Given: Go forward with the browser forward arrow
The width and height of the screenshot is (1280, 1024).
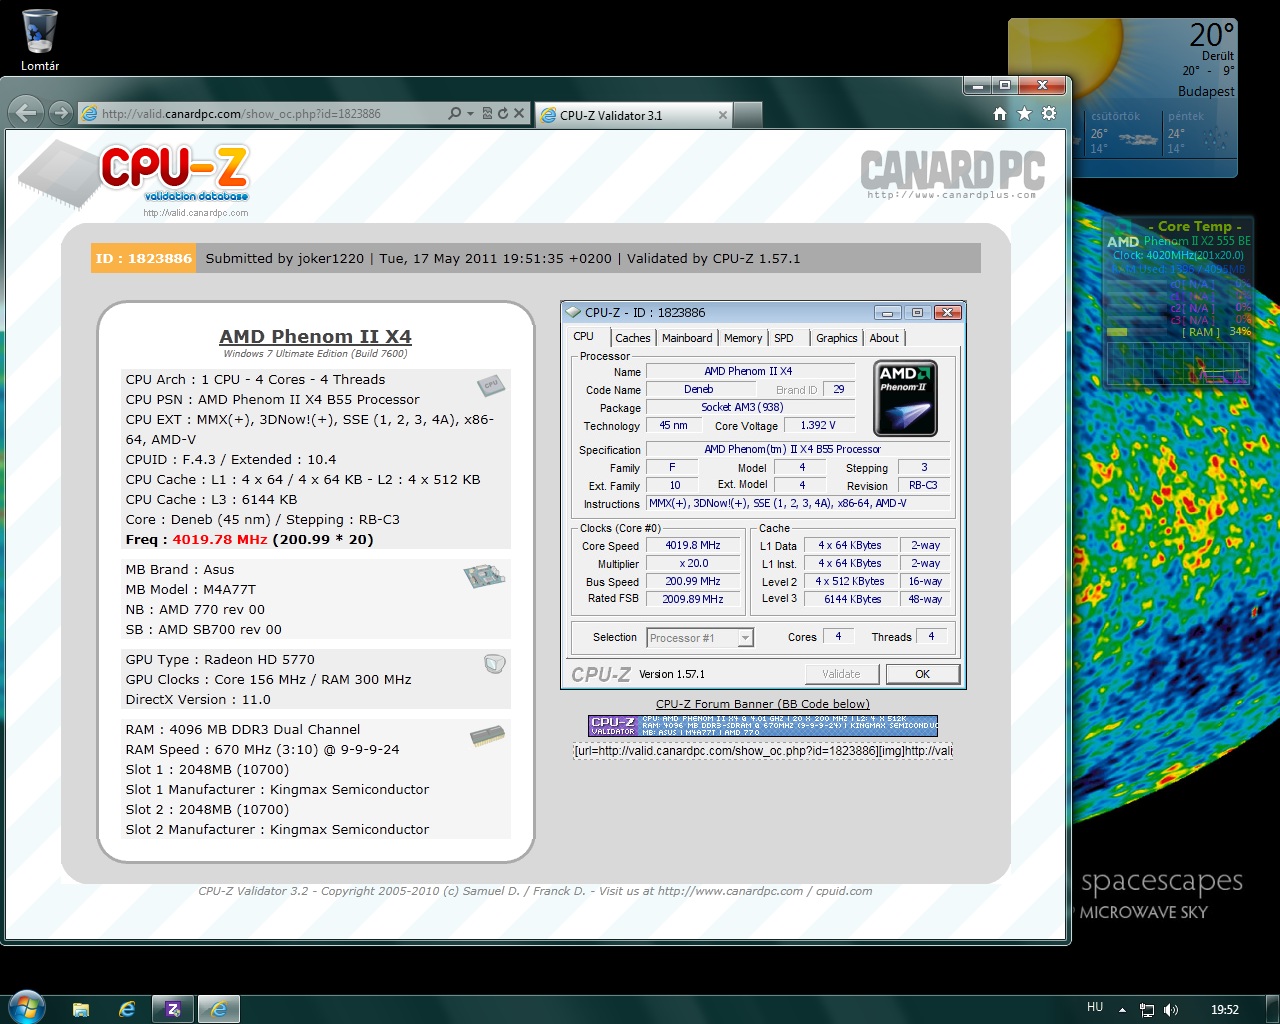Looking at the screenshot, I should [x=60, y=113].
